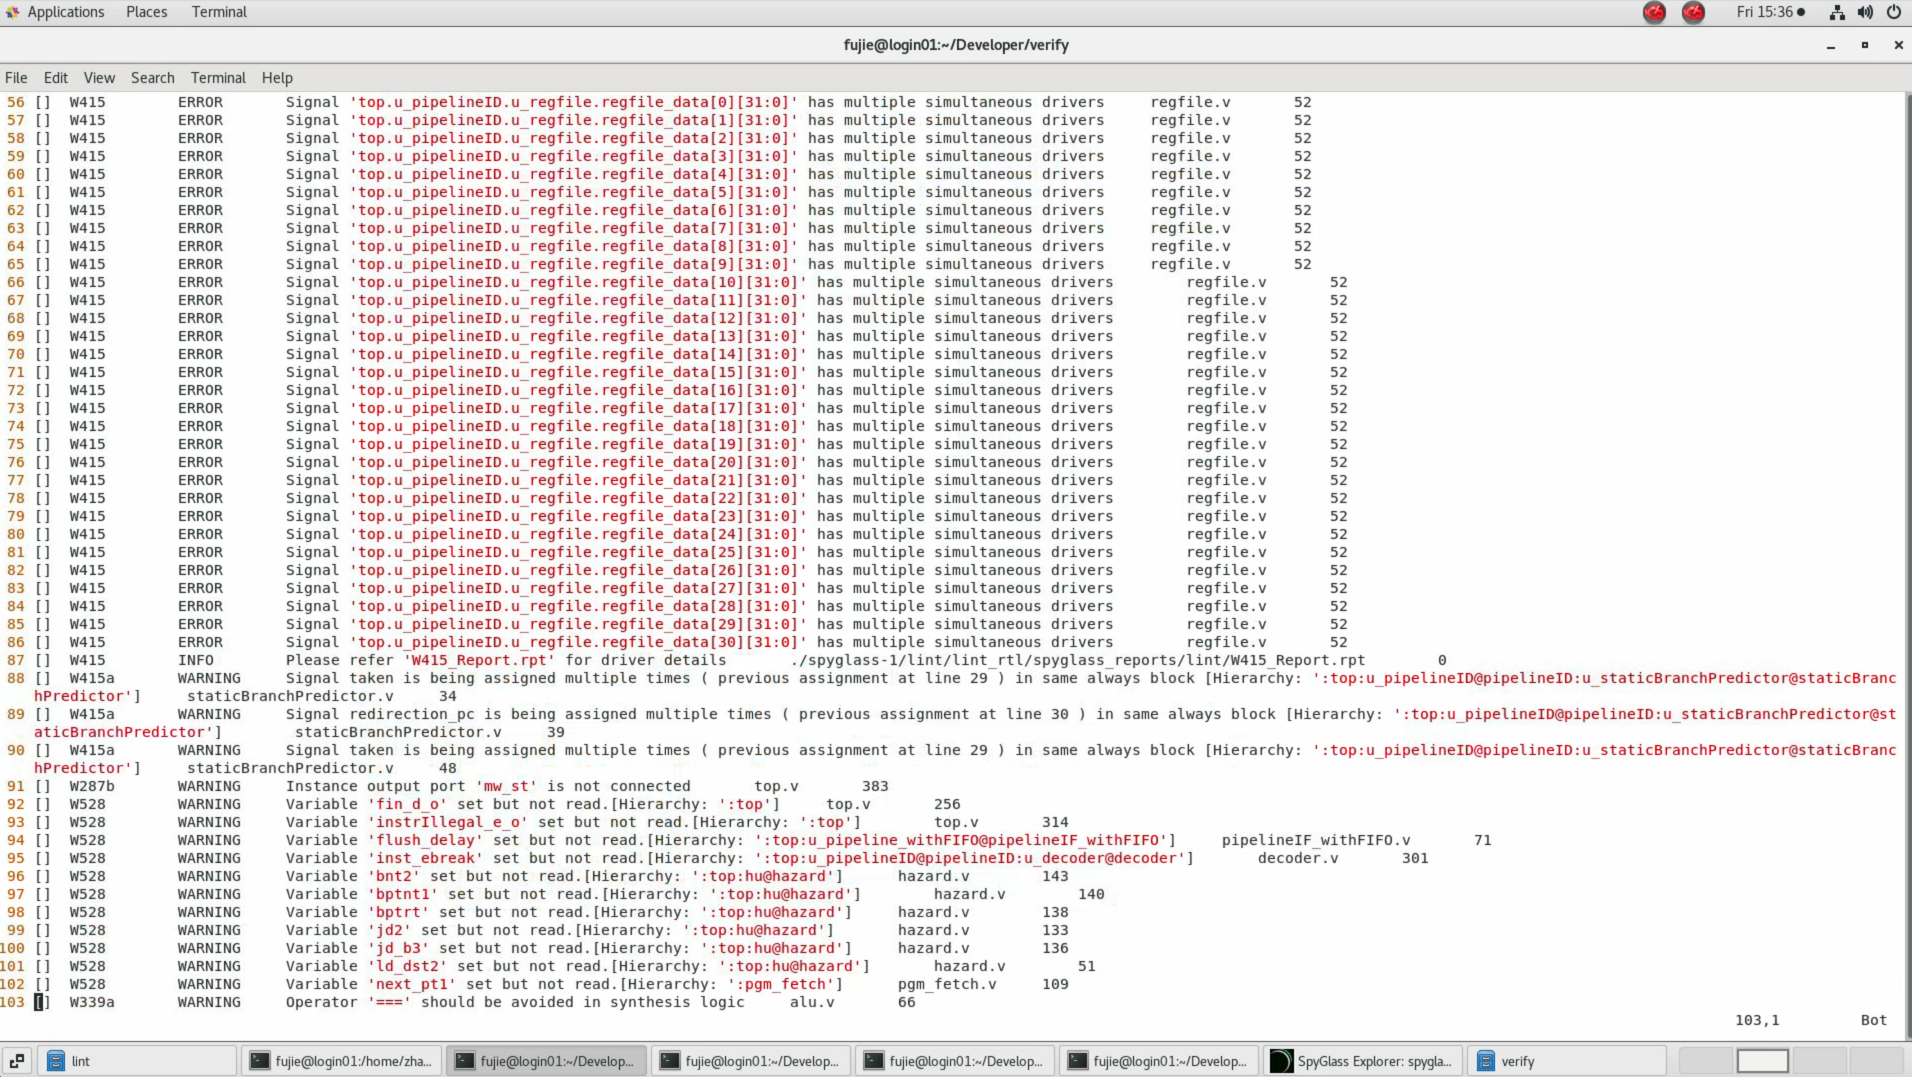Screen dimensions: 1912x1077
Task: Click 'jd_b3' variable on line 100
Action: pyautogui.click(x=399, y=948)
